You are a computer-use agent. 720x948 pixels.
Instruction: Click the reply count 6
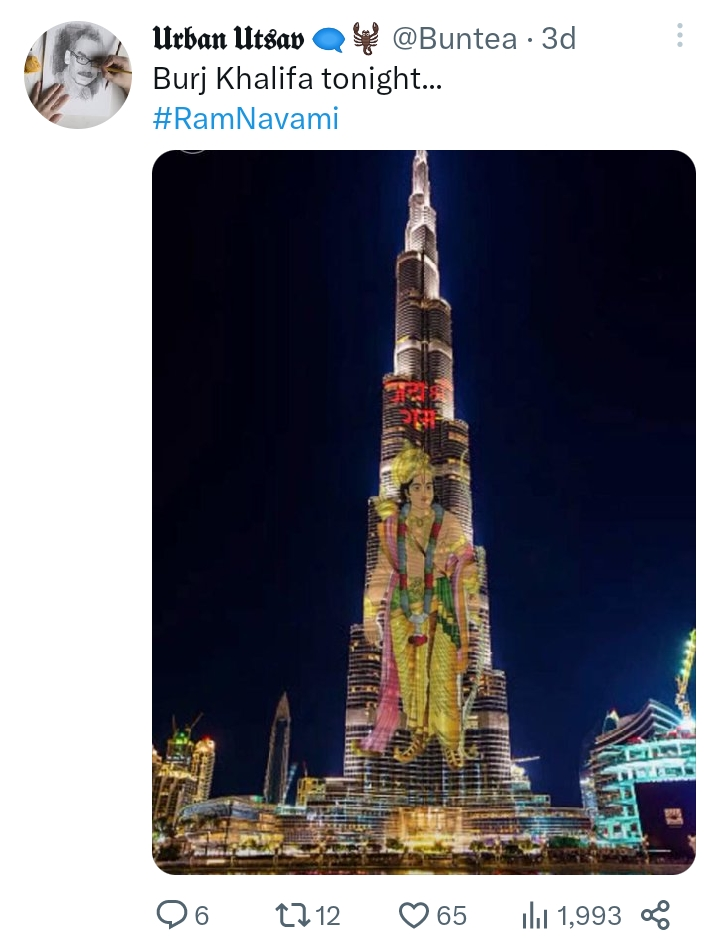click(x=202, y=916)
